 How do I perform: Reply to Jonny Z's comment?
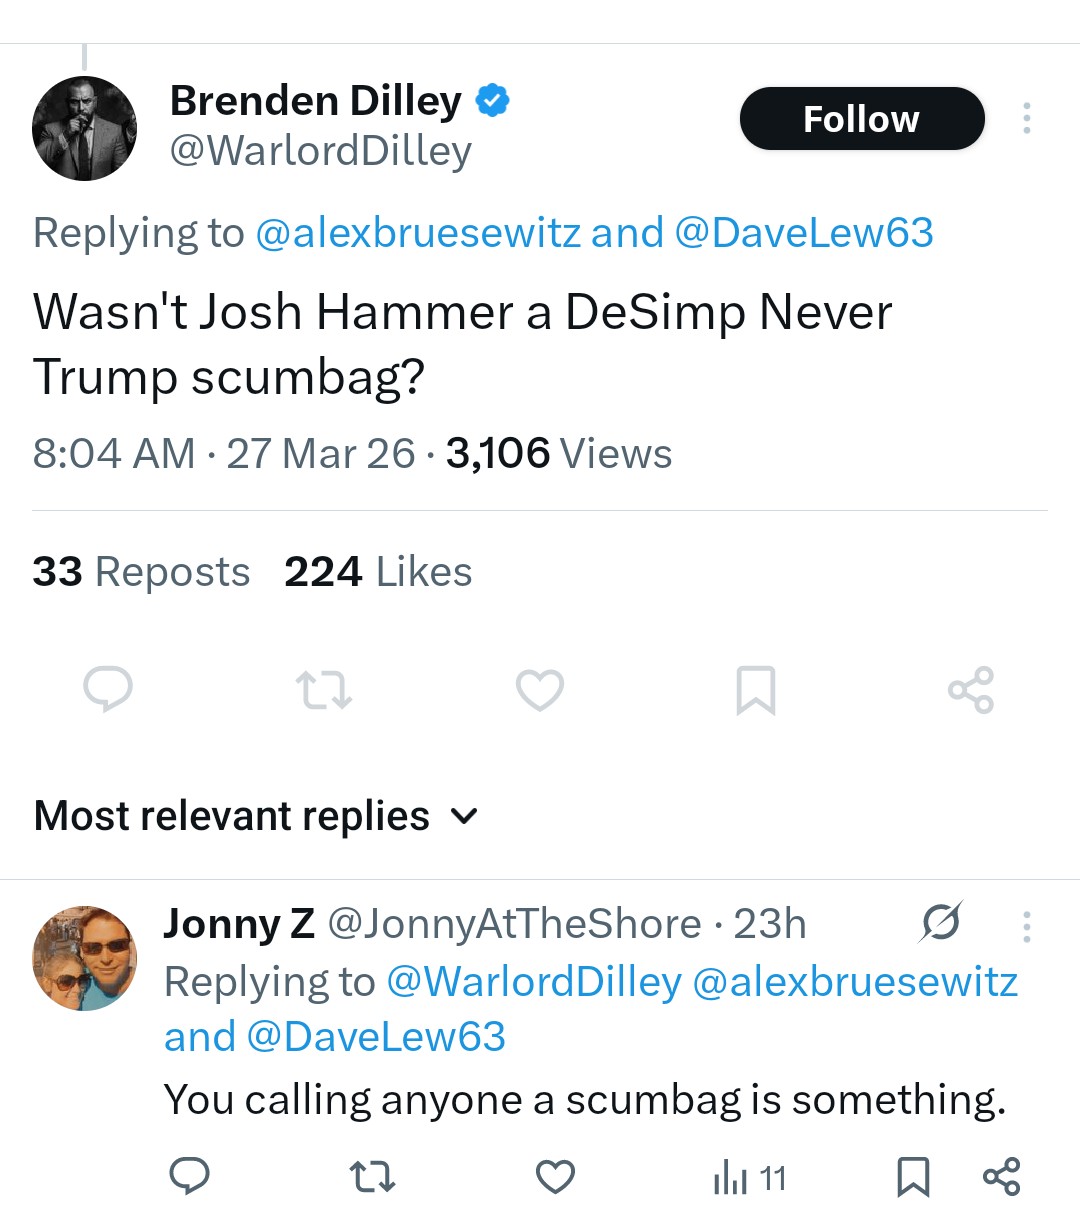click(189, 1177)
